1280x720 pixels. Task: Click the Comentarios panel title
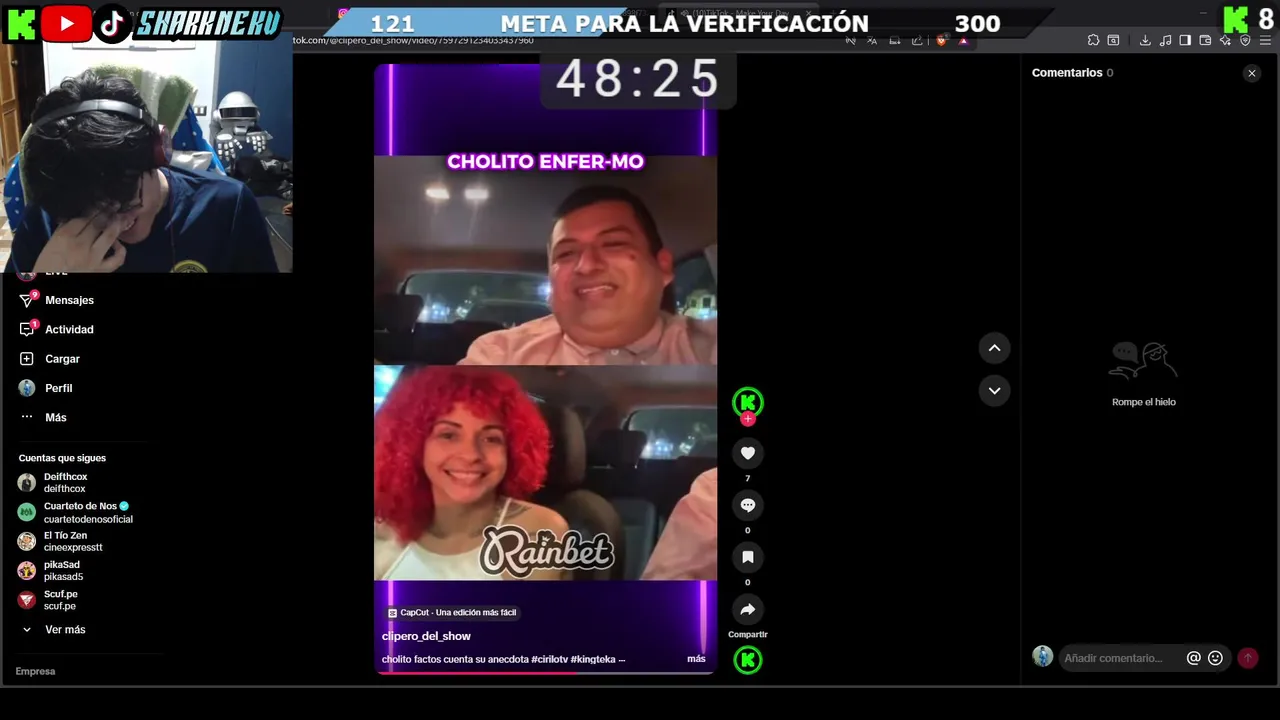point(1067,73)
